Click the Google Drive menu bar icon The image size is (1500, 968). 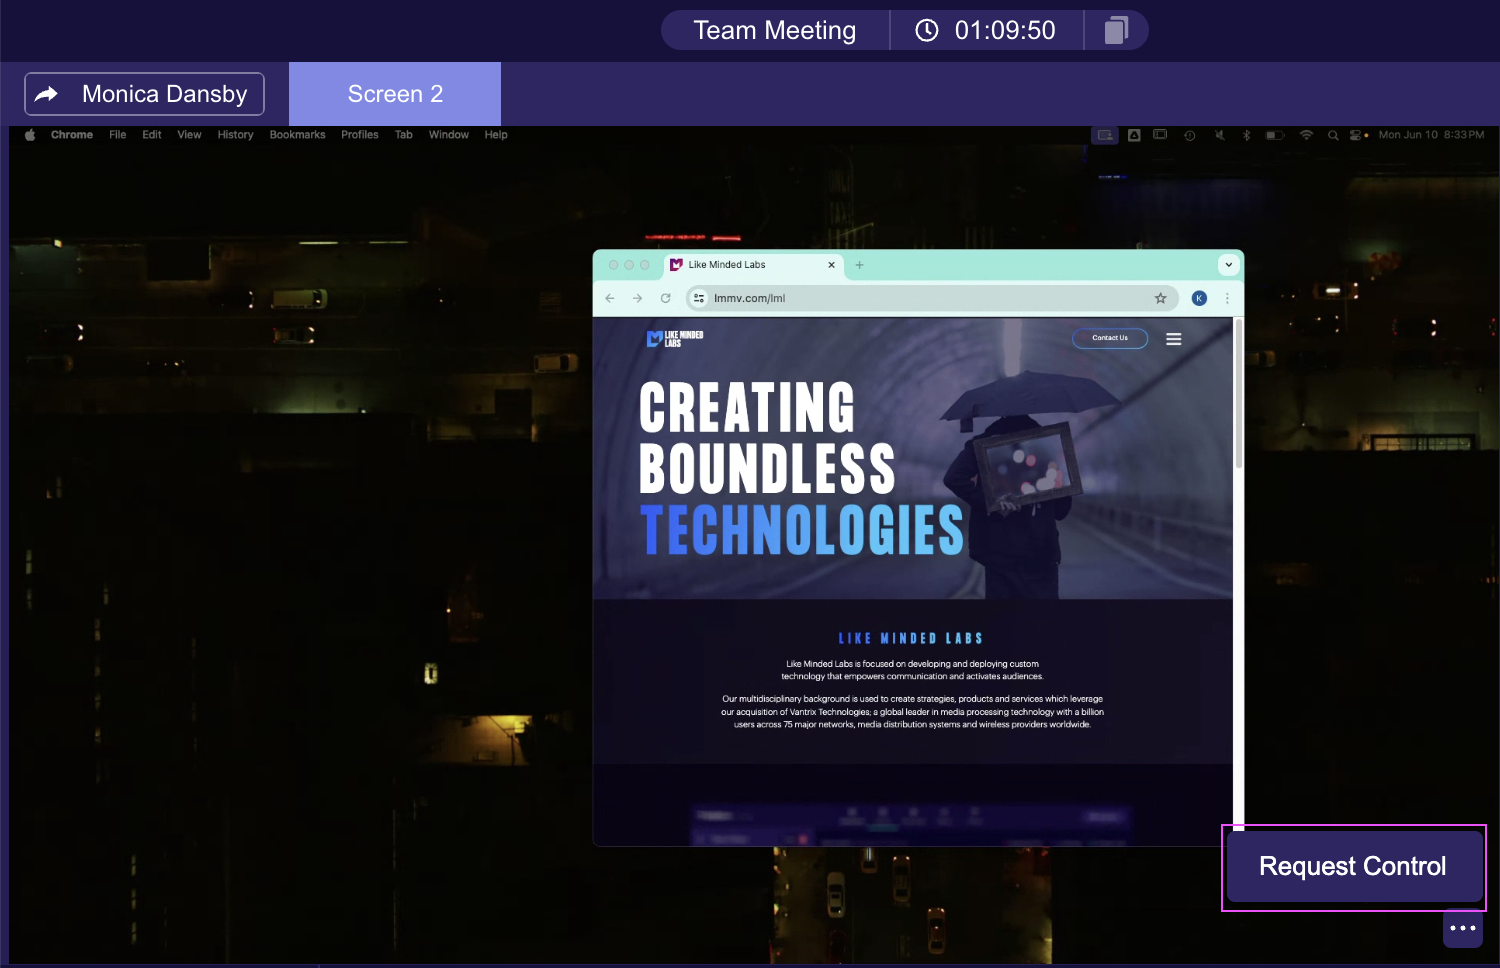point(1134,135)
